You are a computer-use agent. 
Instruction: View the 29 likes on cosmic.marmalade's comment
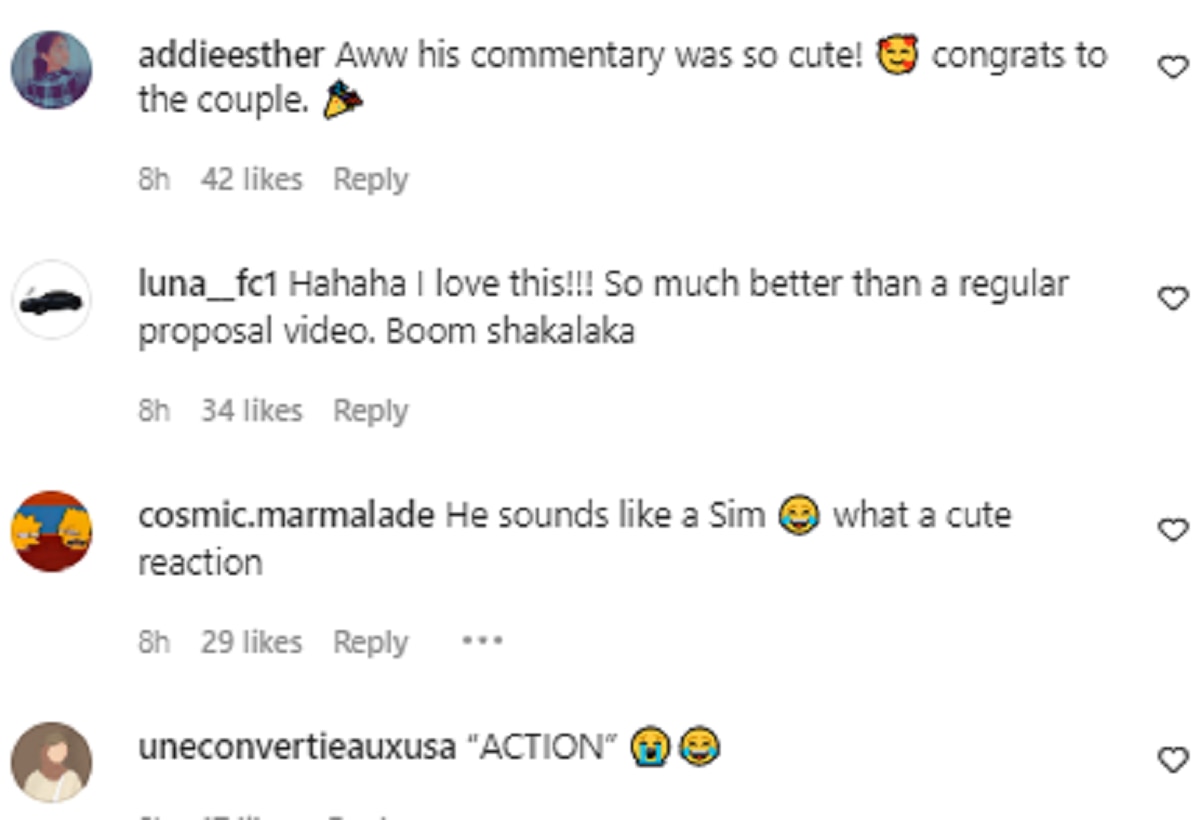point(251,642)
